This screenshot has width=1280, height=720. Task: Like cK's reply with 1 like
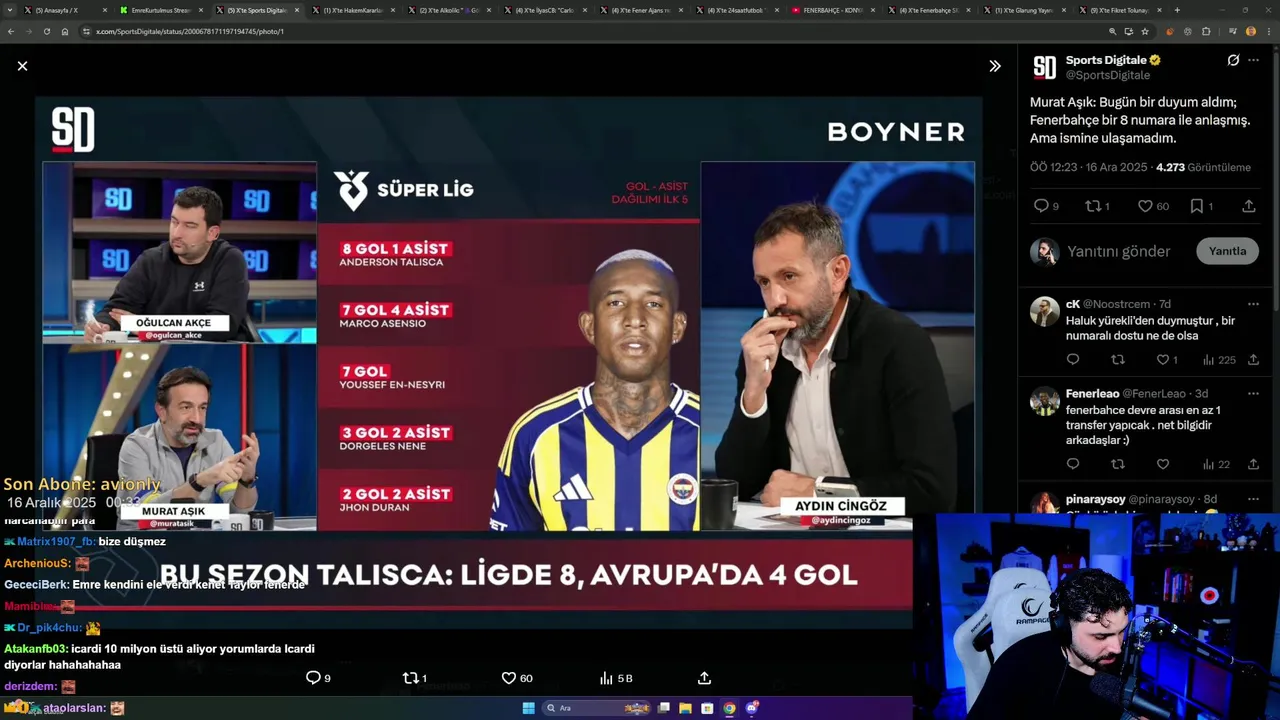point(1167,360)
